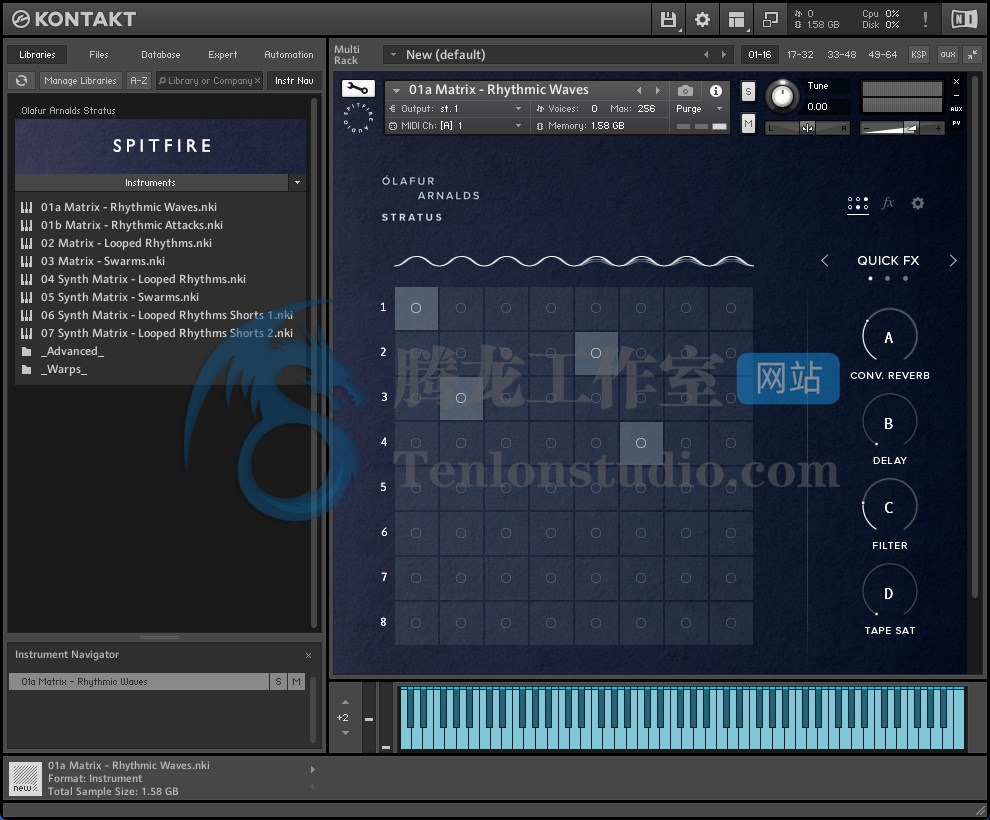Select previous instrument preset arrow
Screen dimensions: 990x820
click(639, 90)
